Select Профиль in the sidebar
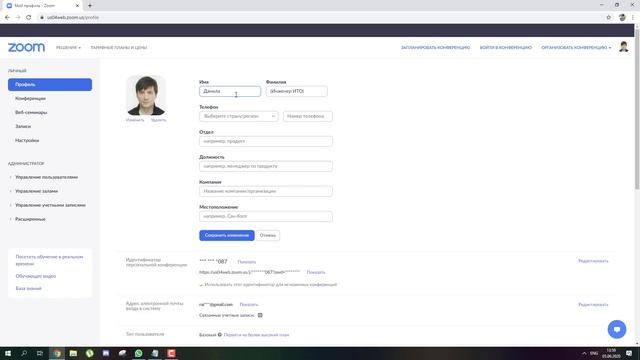Viewport: 640px width, 360px height. pyautogui.click(x=50, y=84)
